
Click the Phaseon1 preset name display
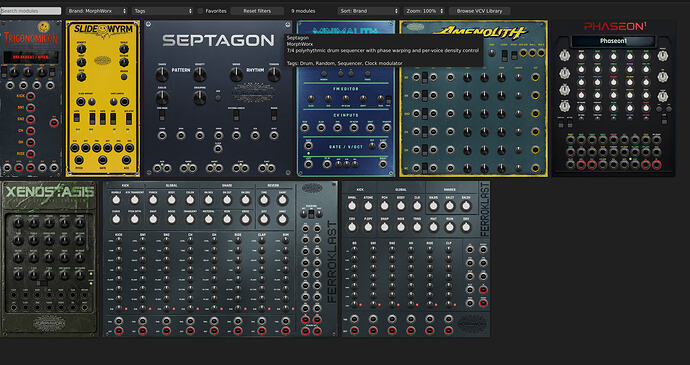[613, 41]
